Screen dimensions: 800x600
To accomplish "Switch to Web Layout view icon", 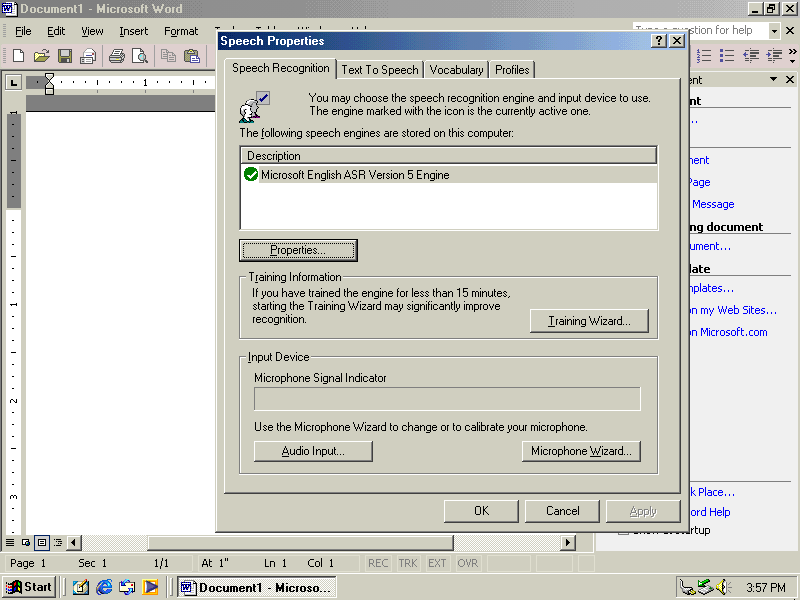I will point(26,542).
